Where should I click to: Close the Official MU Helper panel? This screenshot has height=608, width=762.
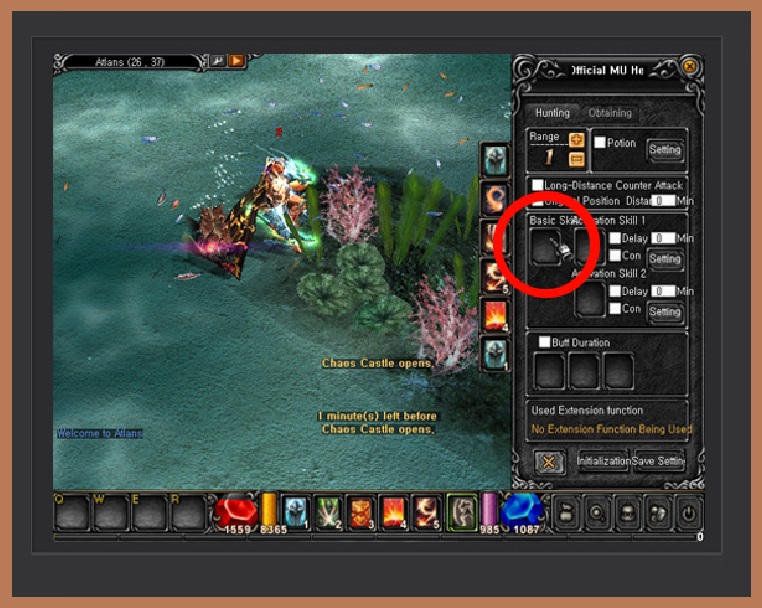pyautogui.click(x=690, y=66)
